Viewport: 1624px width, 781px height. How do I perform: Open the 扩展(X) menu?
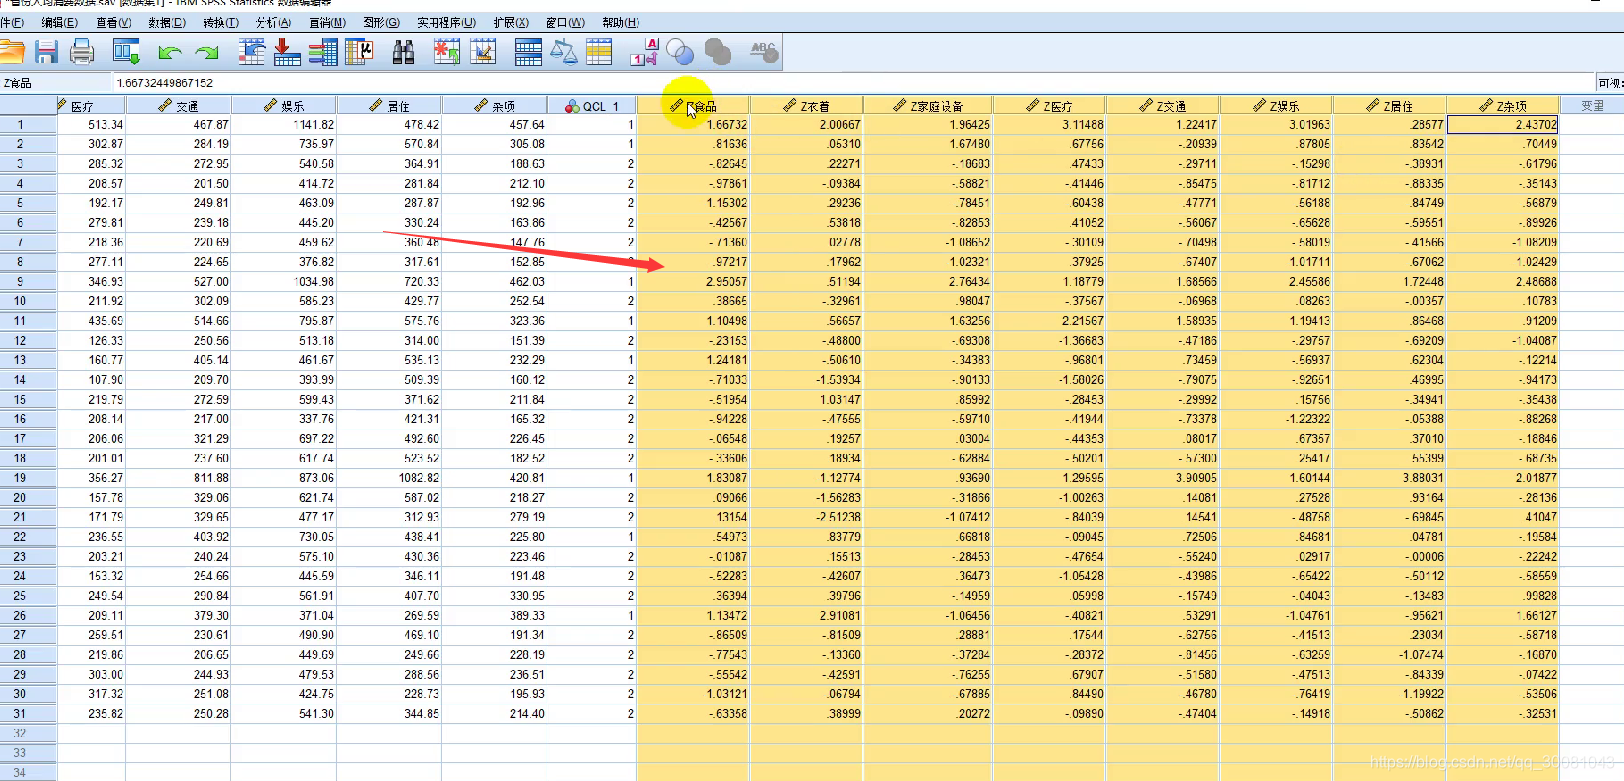click(x=511, y=22)
